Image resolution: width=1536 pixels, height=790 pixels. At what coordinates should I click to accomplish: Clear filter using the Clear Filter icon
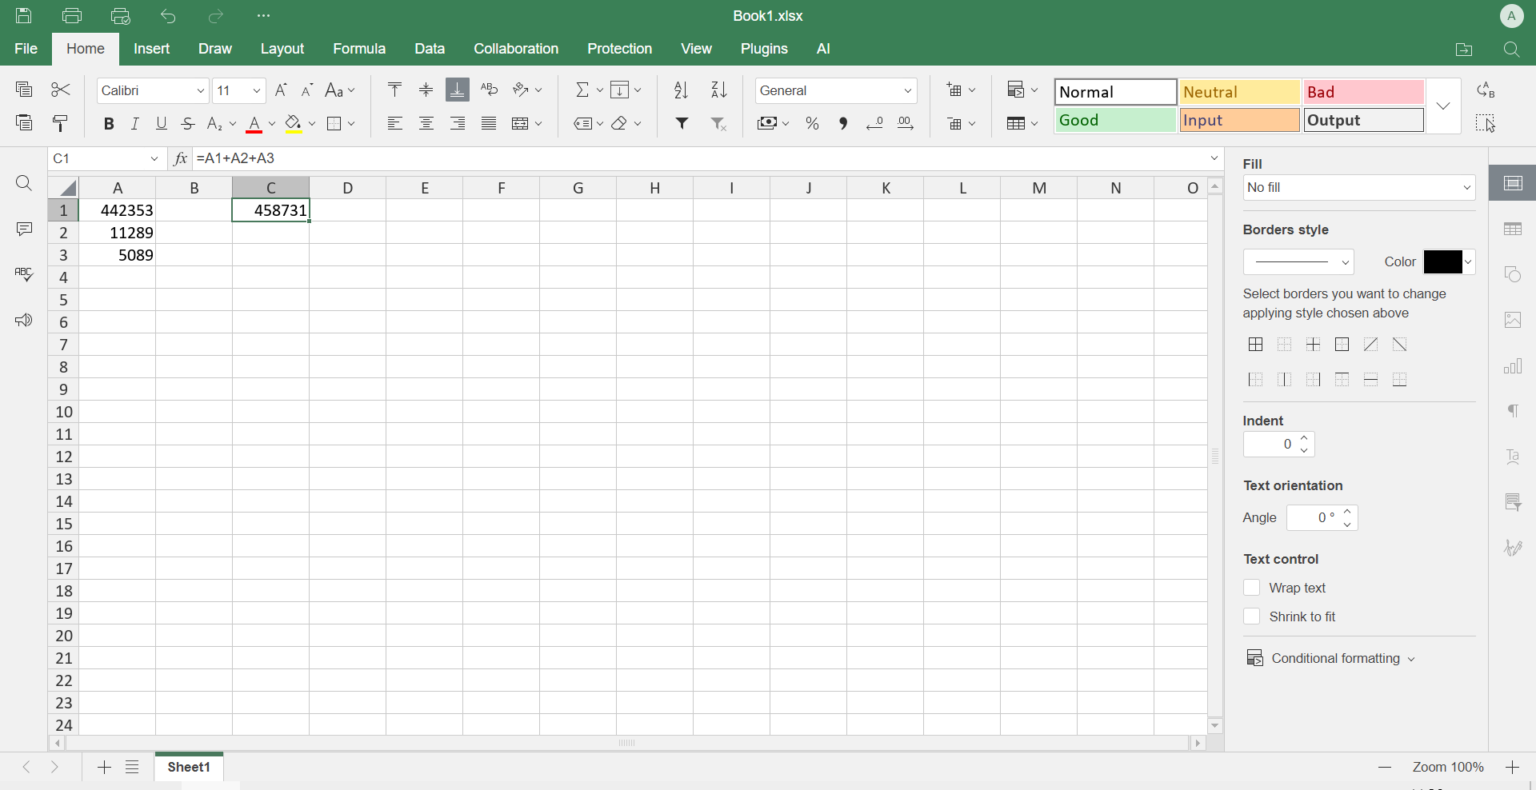tap(717, 123)
